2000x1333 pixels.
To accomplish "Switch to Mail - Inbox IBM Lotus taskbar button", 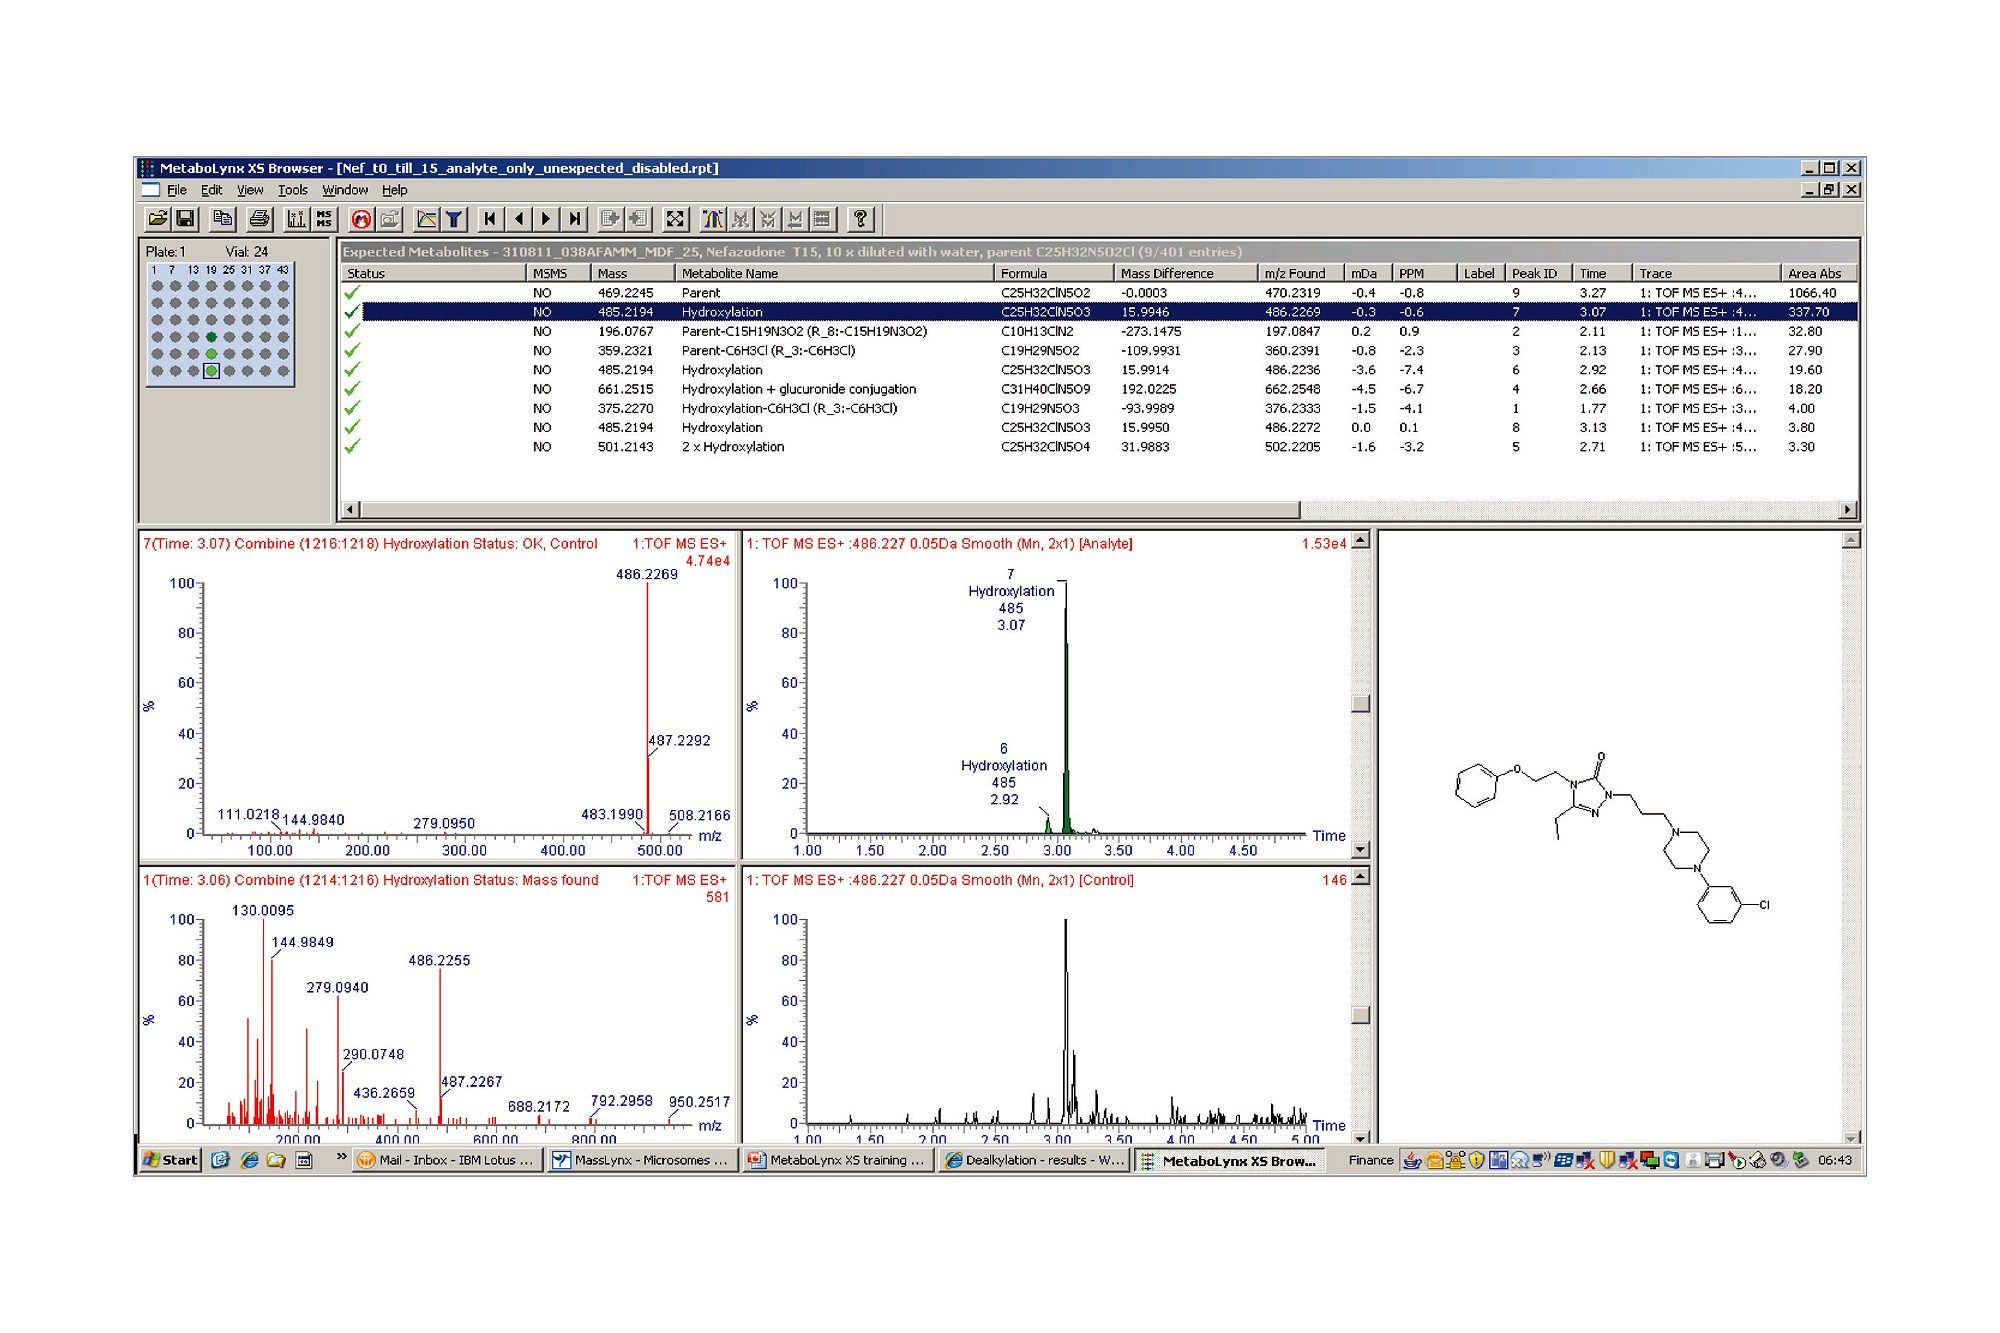I will (448, 1160).
